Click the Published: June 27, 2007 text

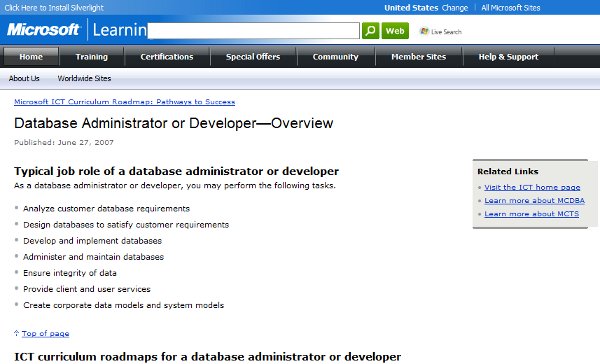click(64, 142)
